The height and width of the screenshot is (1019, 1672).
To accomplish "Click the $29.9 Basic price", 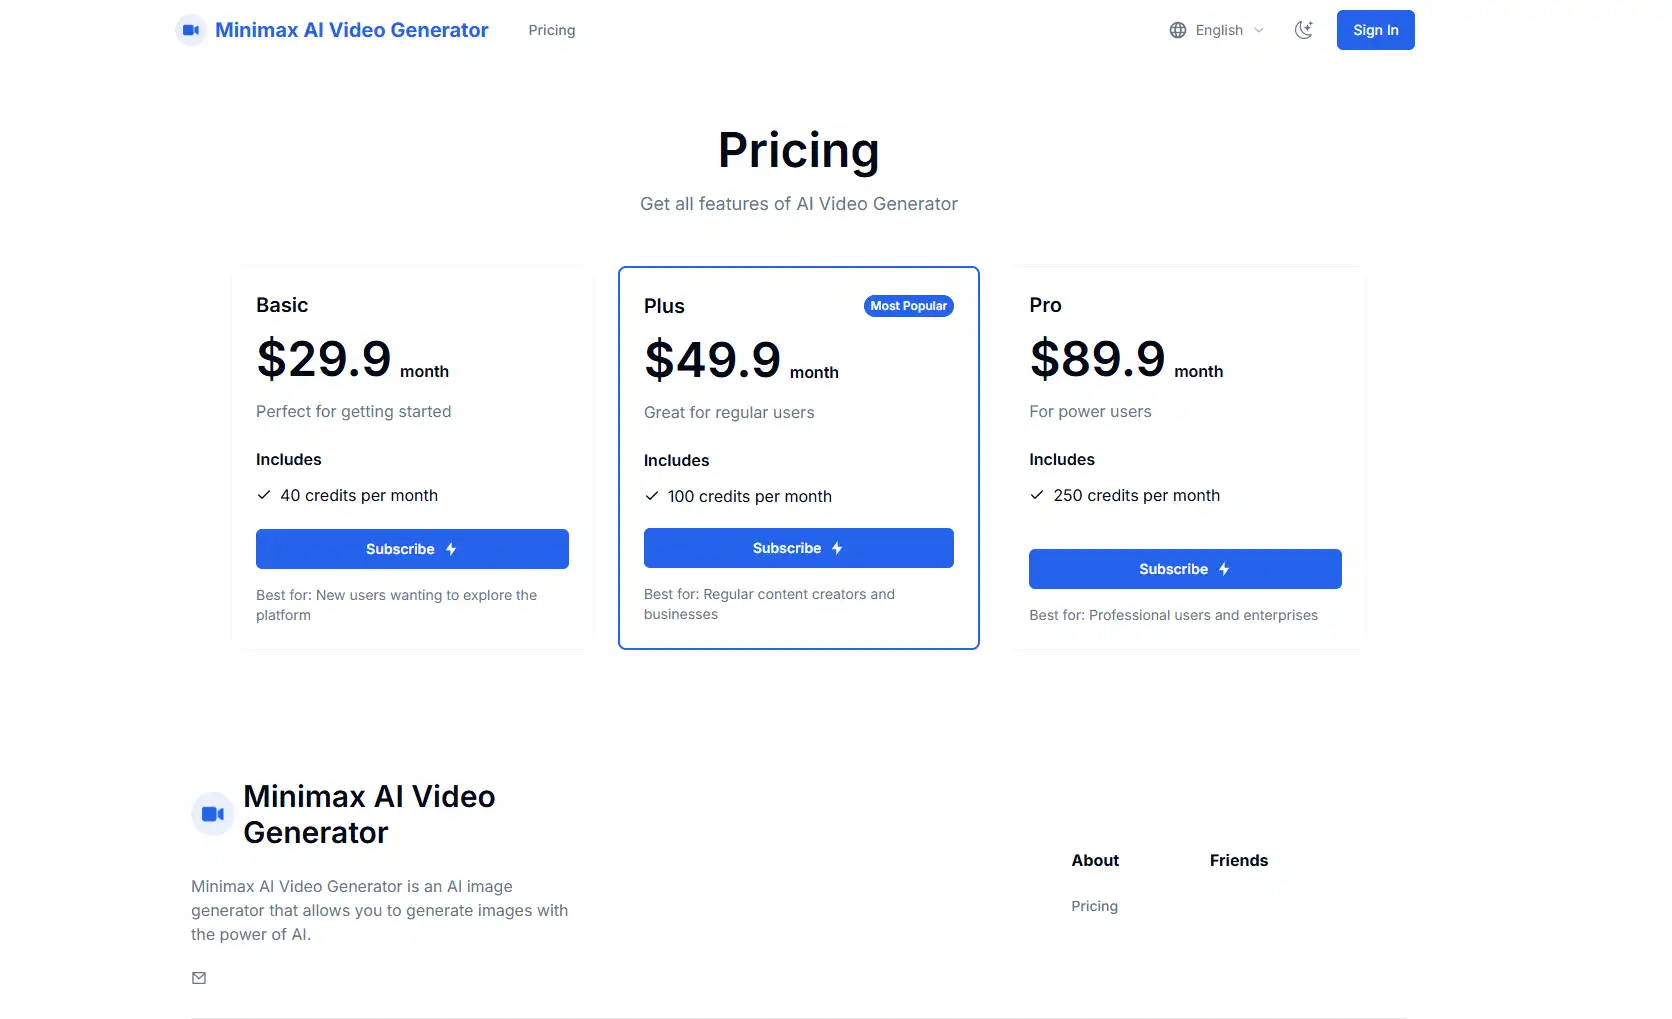I will coord(324,358).
